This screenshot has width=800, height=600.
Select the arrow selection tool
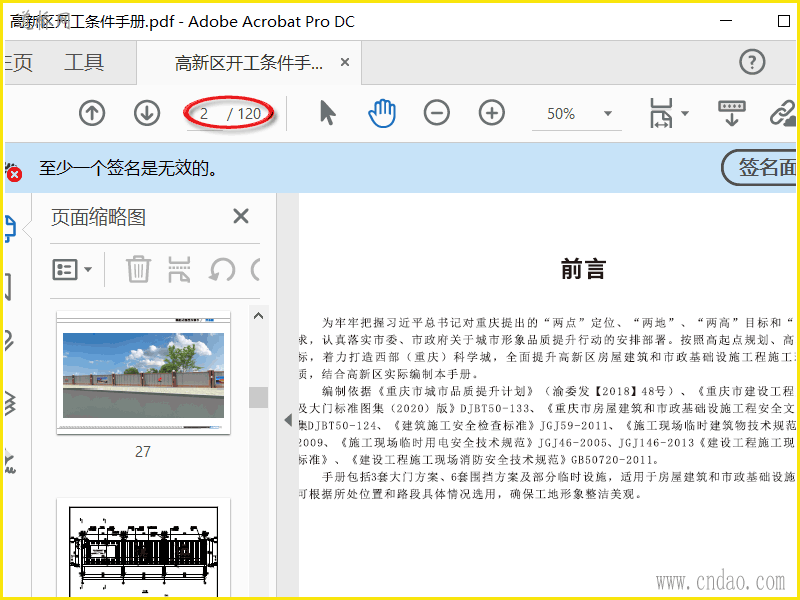coord(328,113)
